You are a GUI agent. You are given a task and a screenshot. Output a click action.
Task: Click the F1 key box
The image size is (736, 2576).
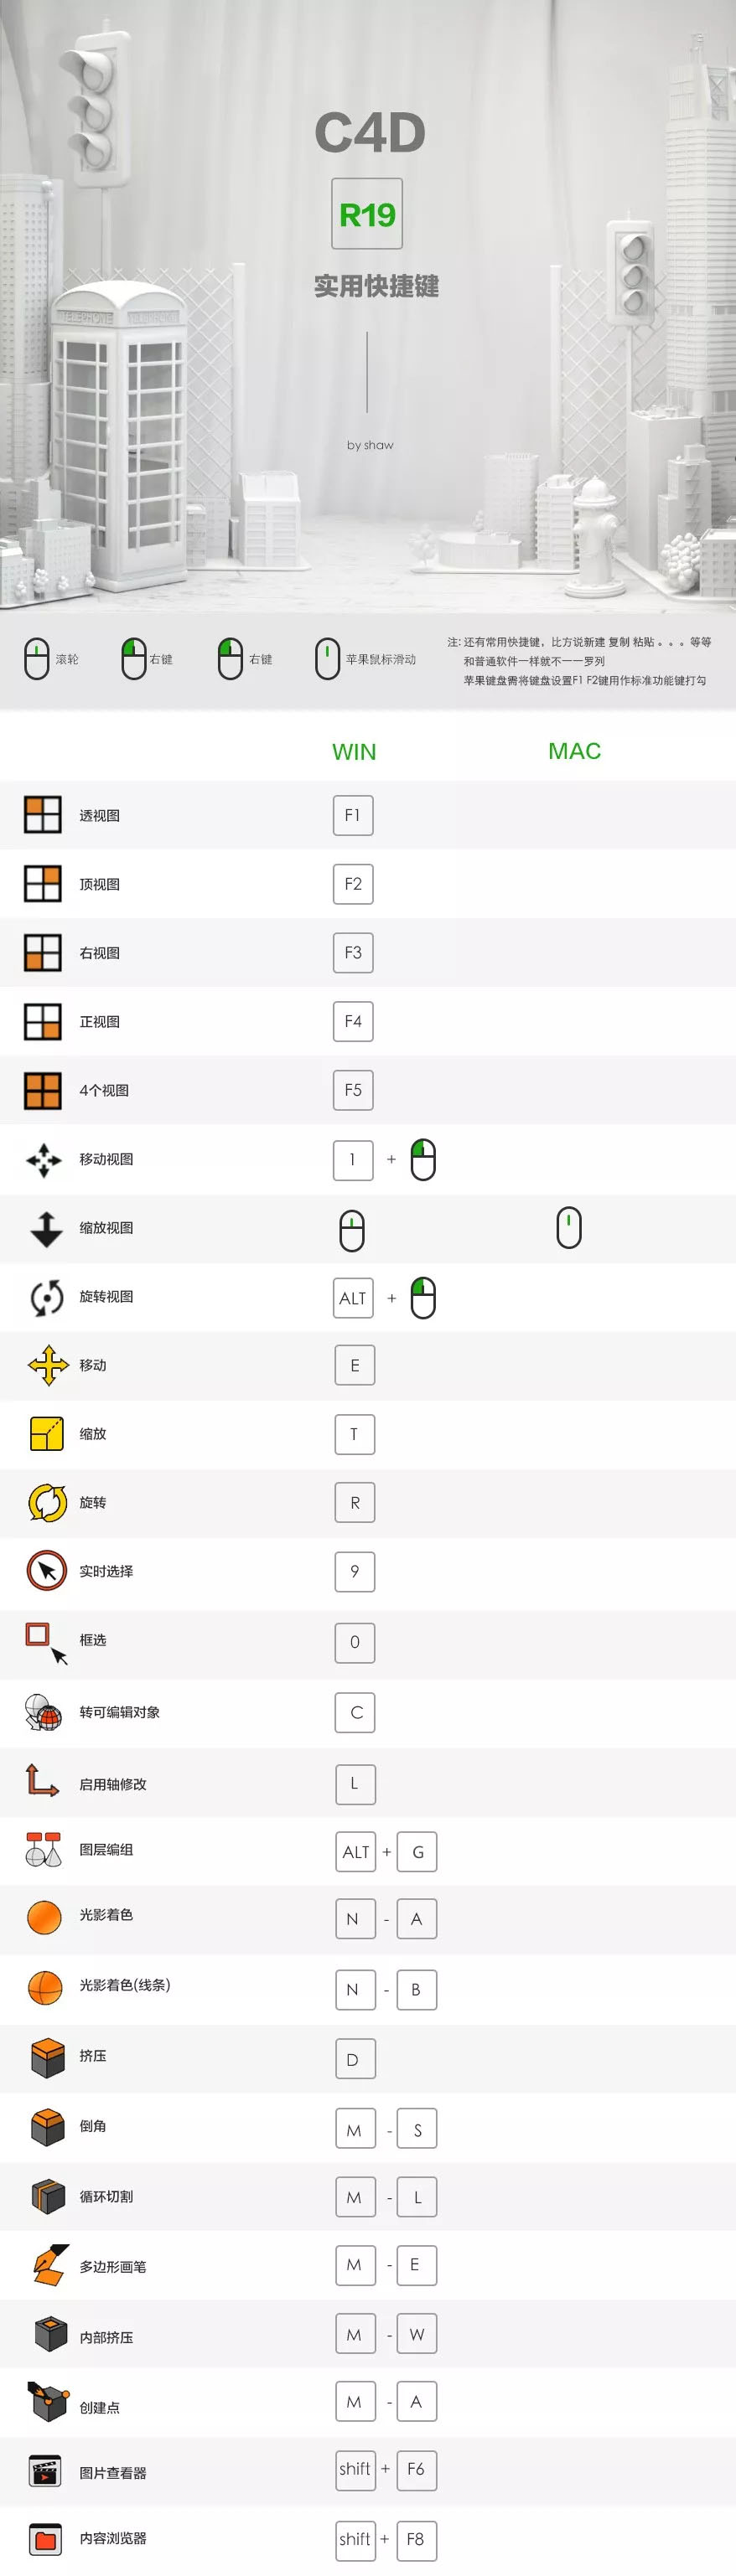[x=353, y=815]
